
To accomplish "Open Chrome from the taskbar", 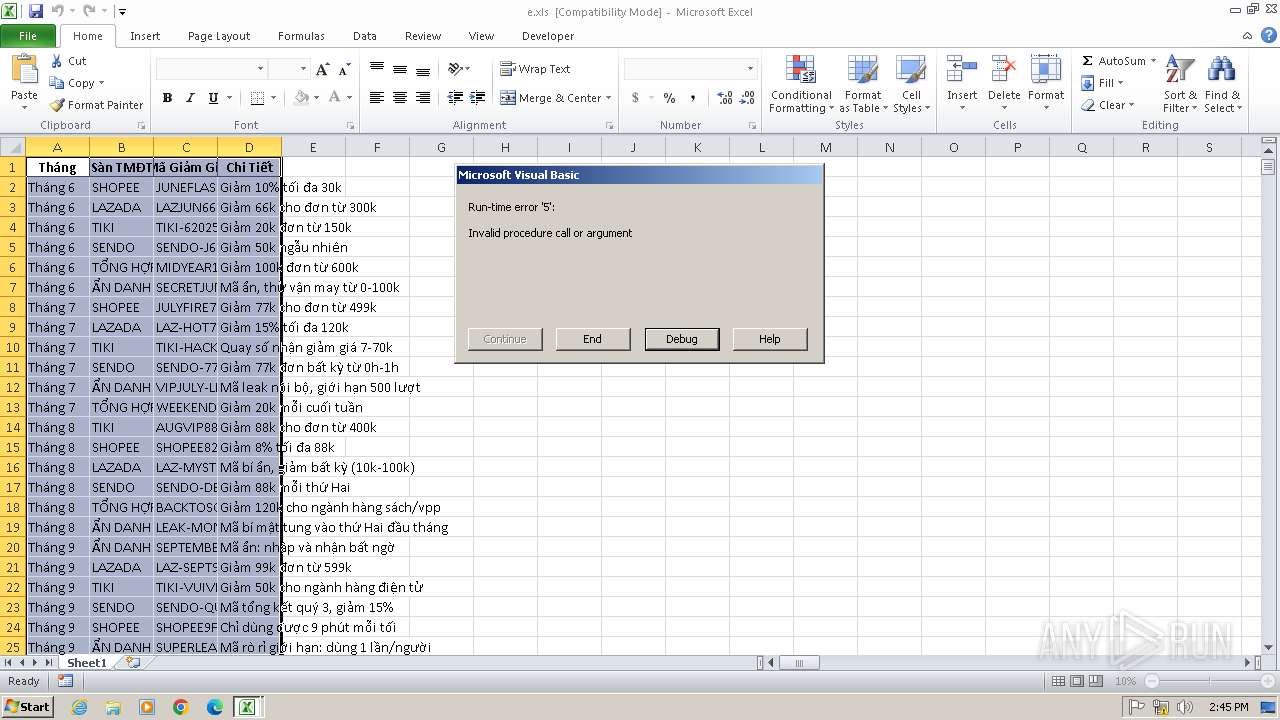I will coord(181,707).
